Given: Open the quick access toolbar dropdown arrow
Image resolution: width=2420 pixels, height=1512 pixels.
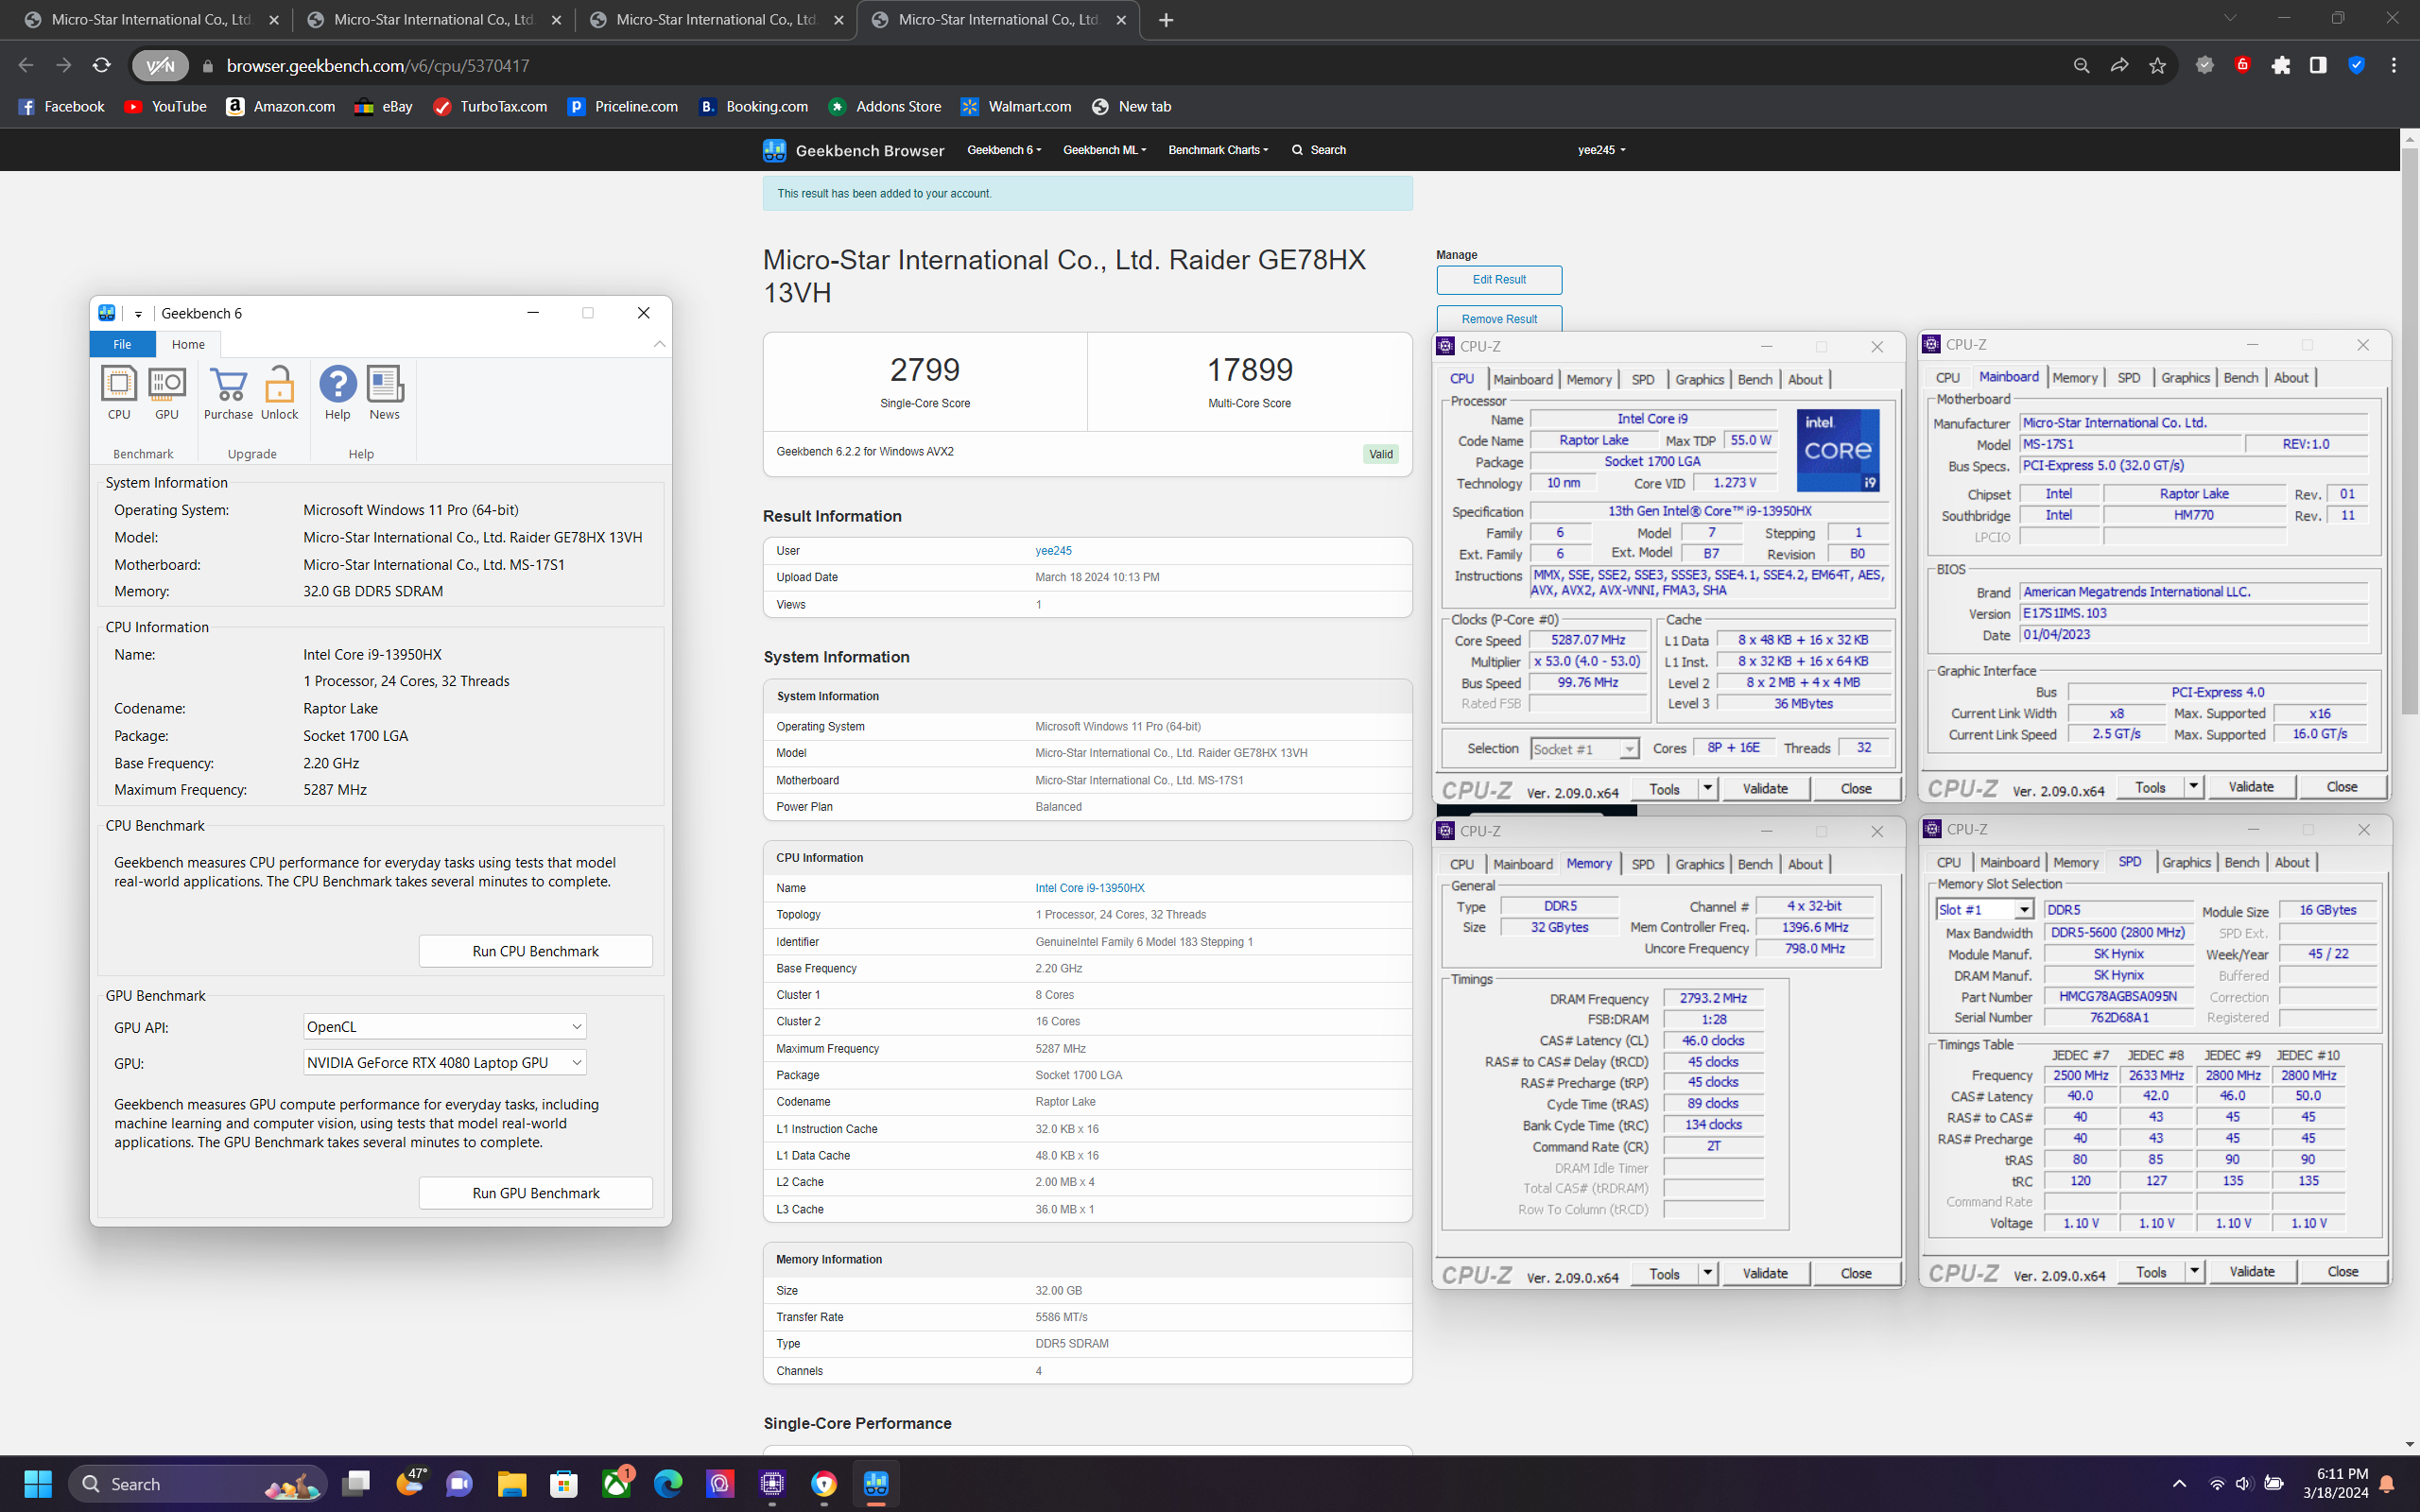Looking at the screenshot, I should tap(138, 314).
